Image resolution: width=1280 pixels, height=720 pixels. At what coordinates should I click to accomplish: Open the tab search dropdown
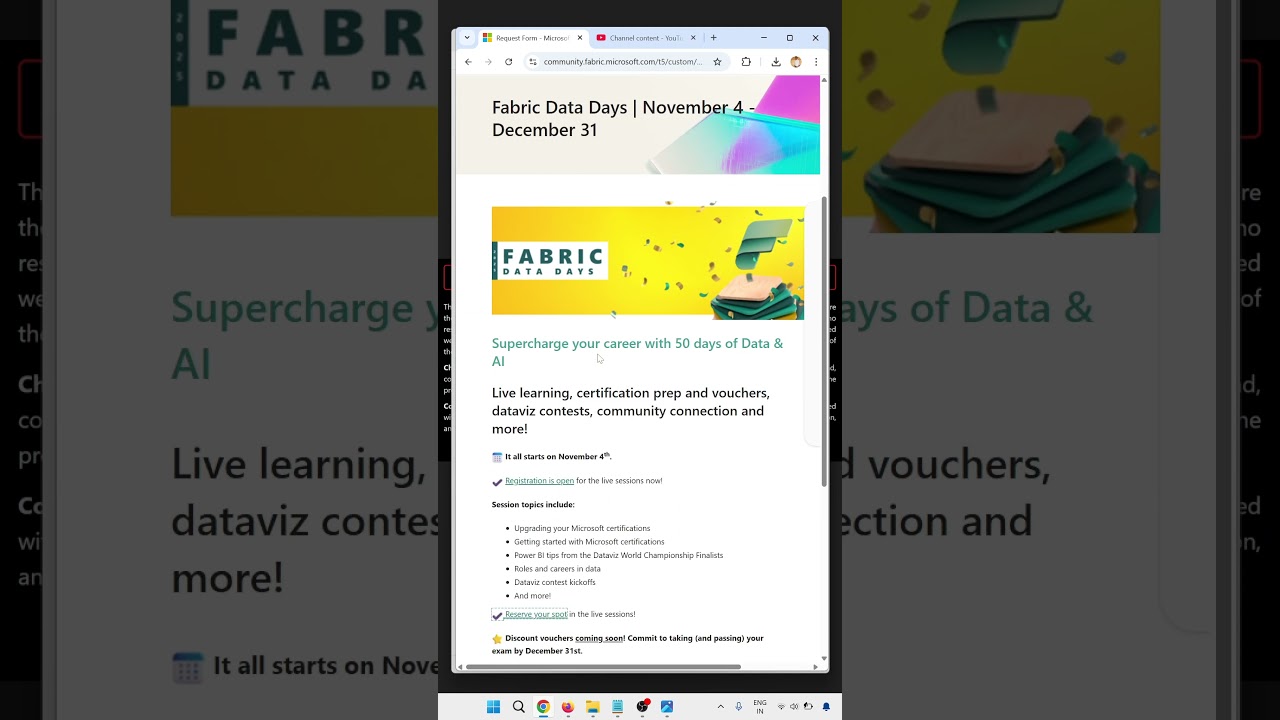click(467, 38)
